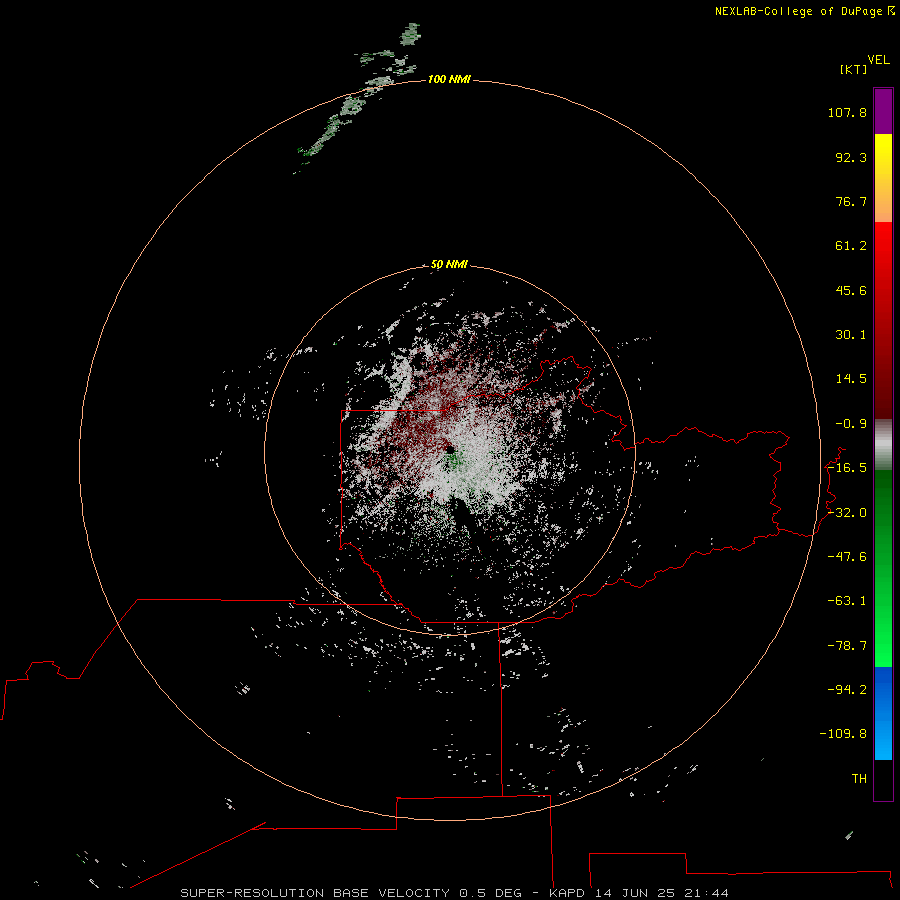Click the 100 NMI range ring label
Screen dimensions: 900x900
coord(449,79)
